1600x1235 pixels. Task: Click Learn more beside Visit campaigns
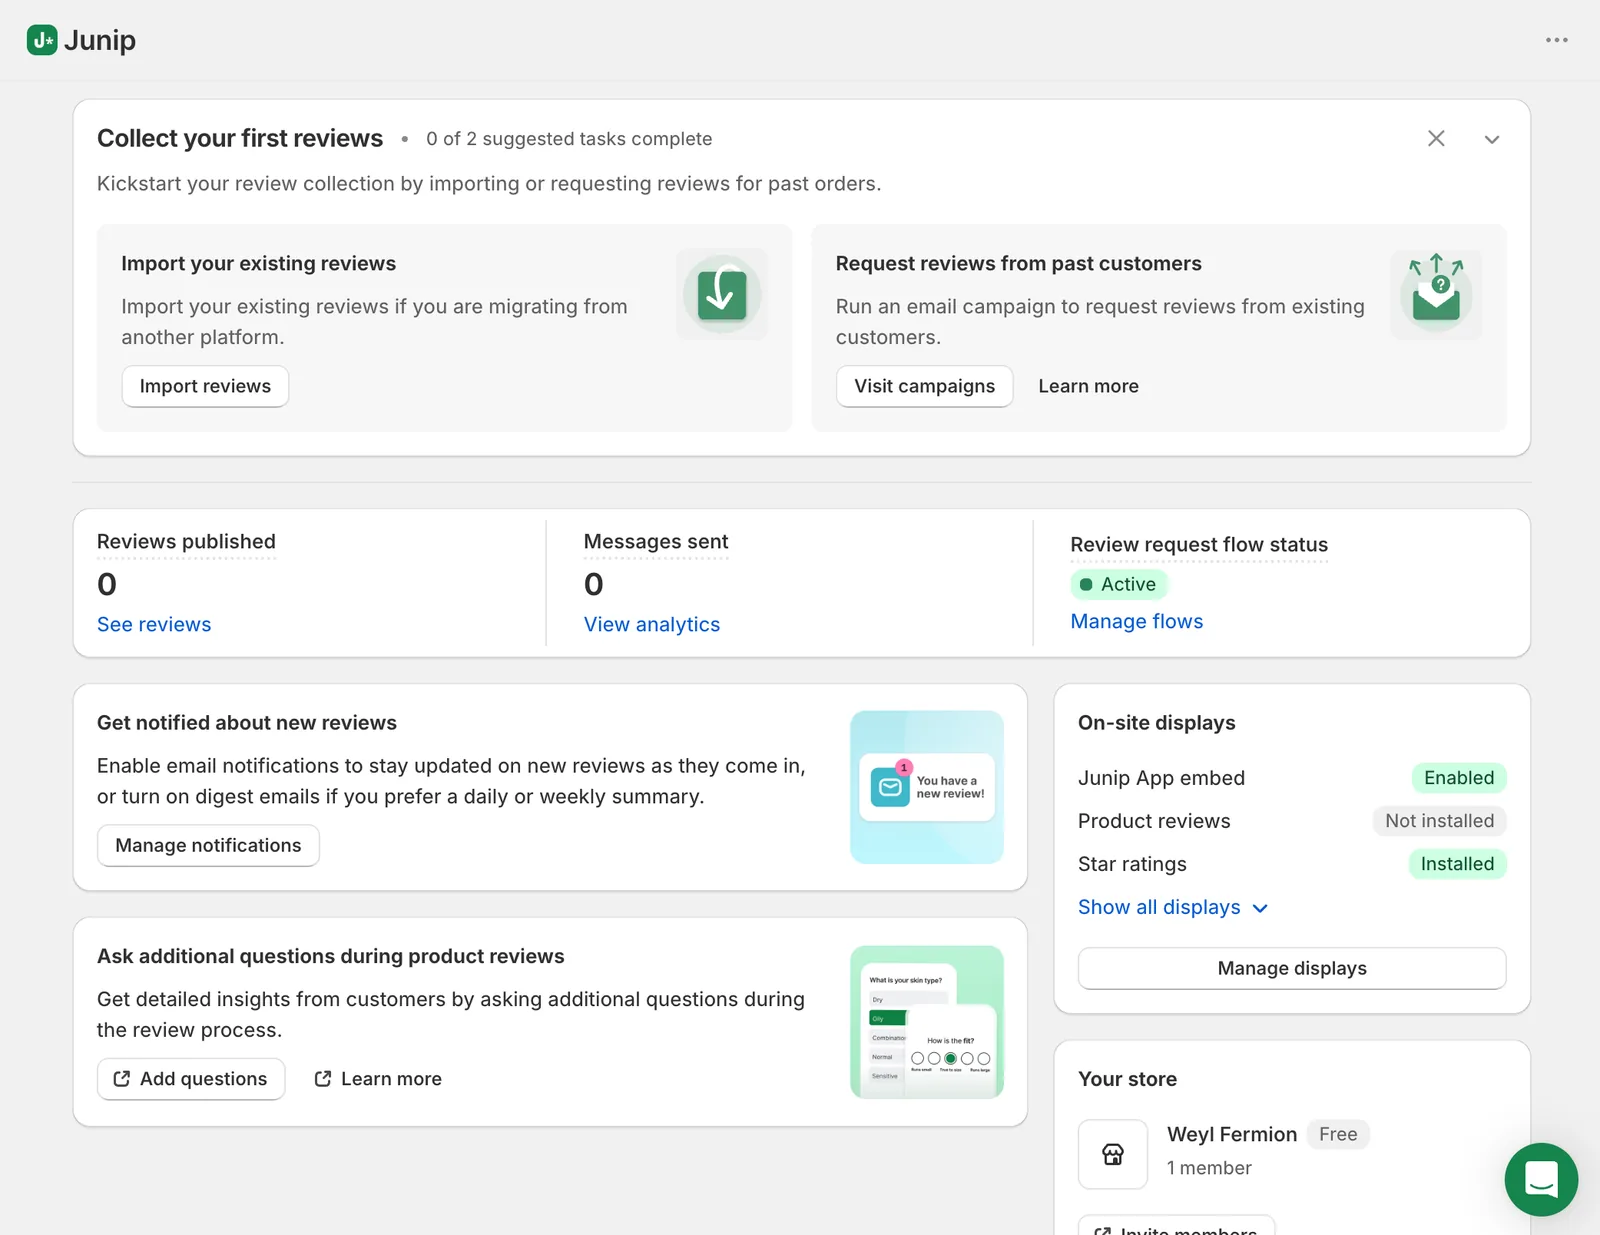pos(1088,386)
